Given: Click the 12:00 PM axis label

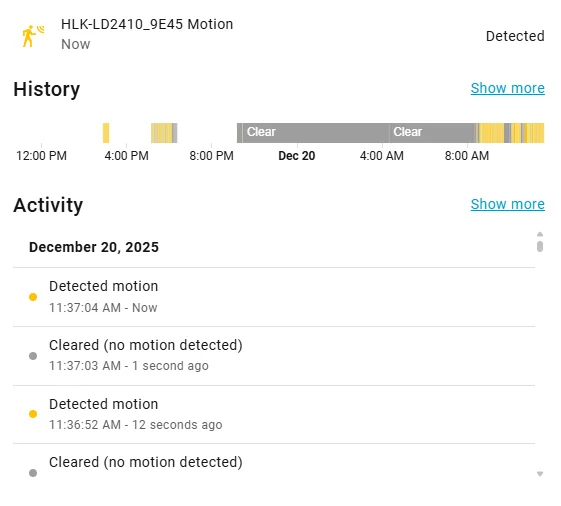Looking at the screenshot, I should [42, 156].
